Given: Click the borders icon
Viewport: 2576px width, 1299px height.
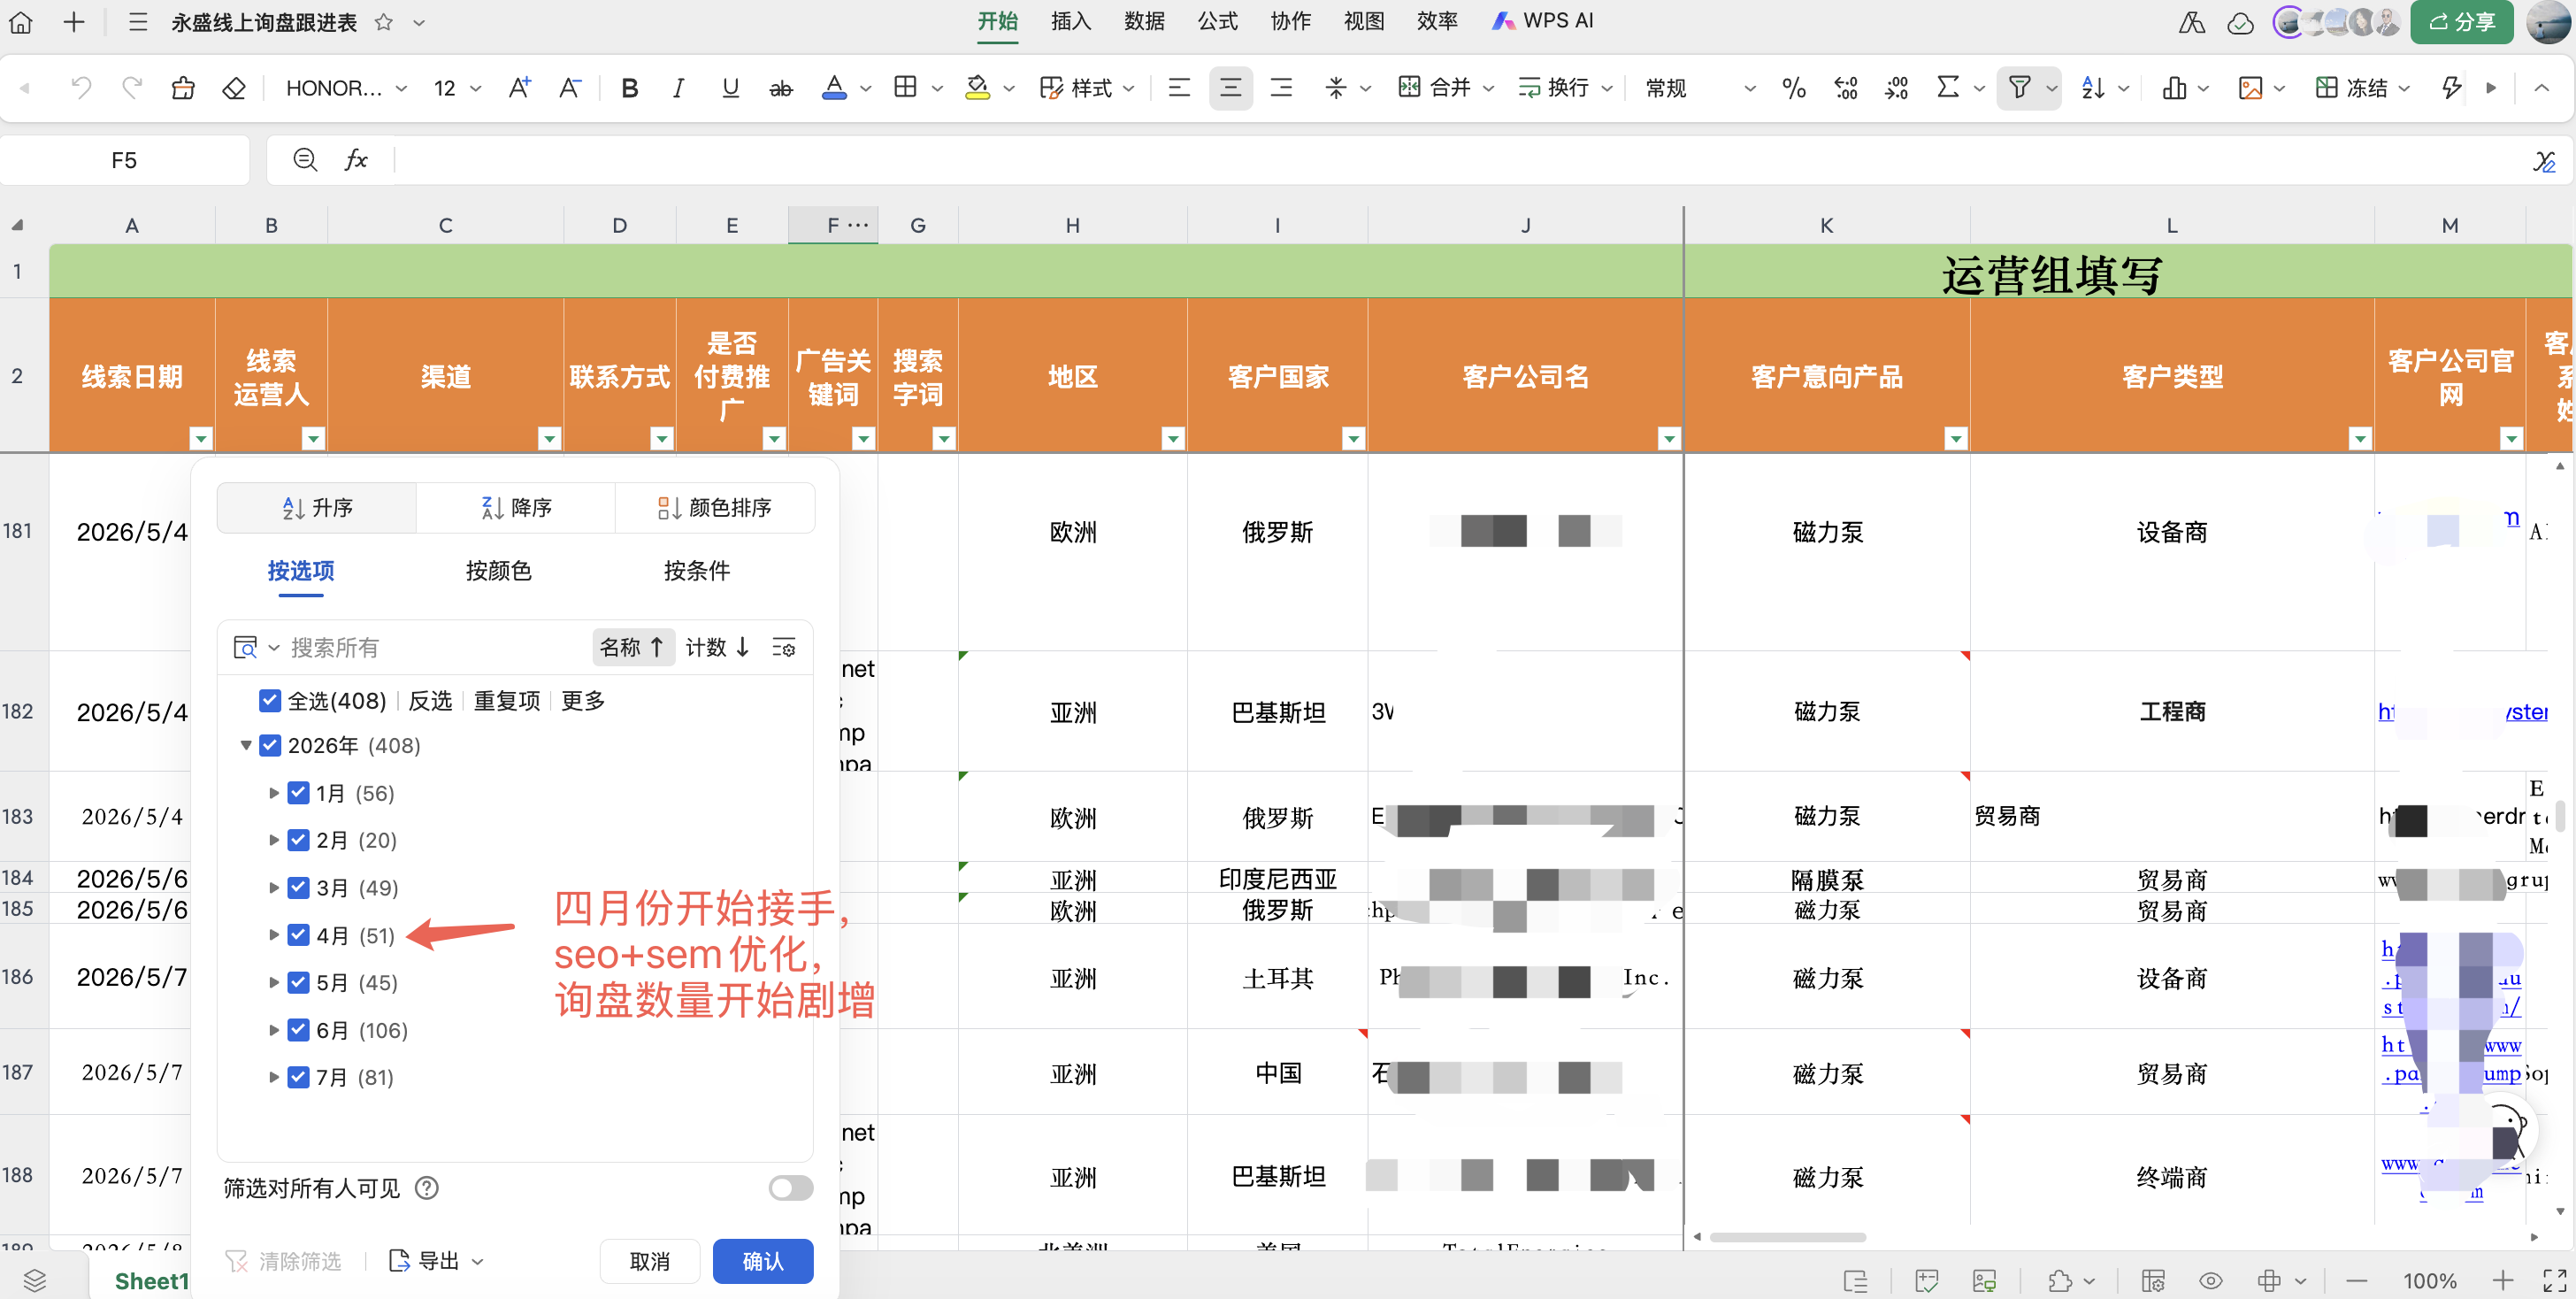Looking at the screenshot, I should pos(905,88).
